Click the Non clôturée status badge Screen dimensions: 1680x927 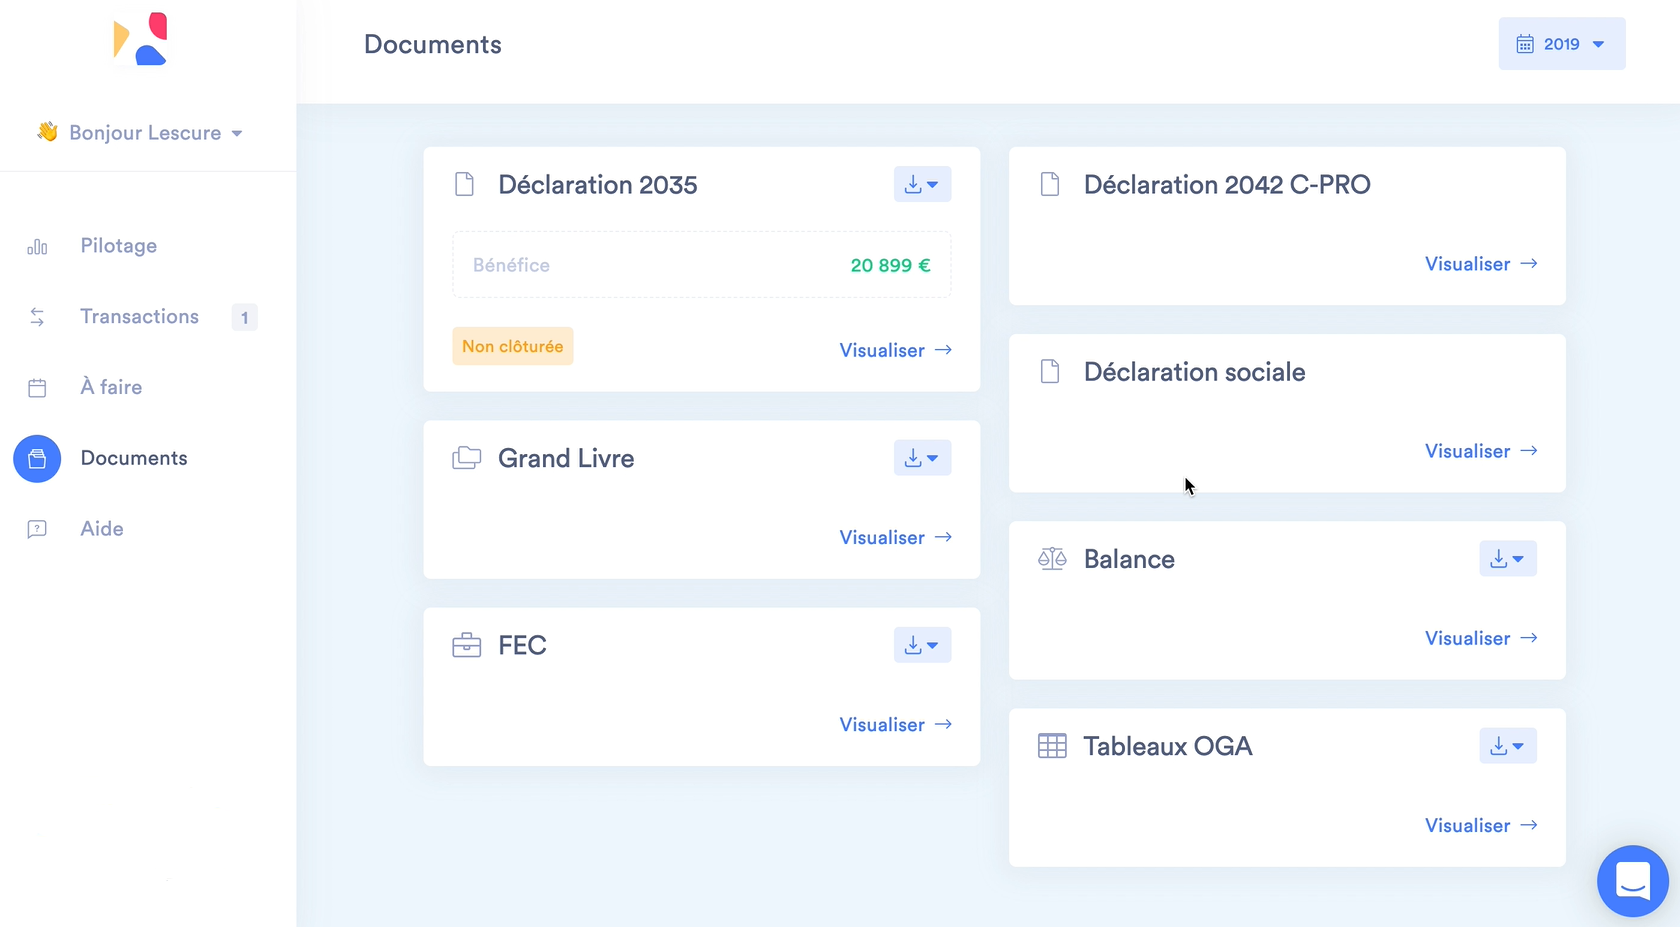point(512,346)
